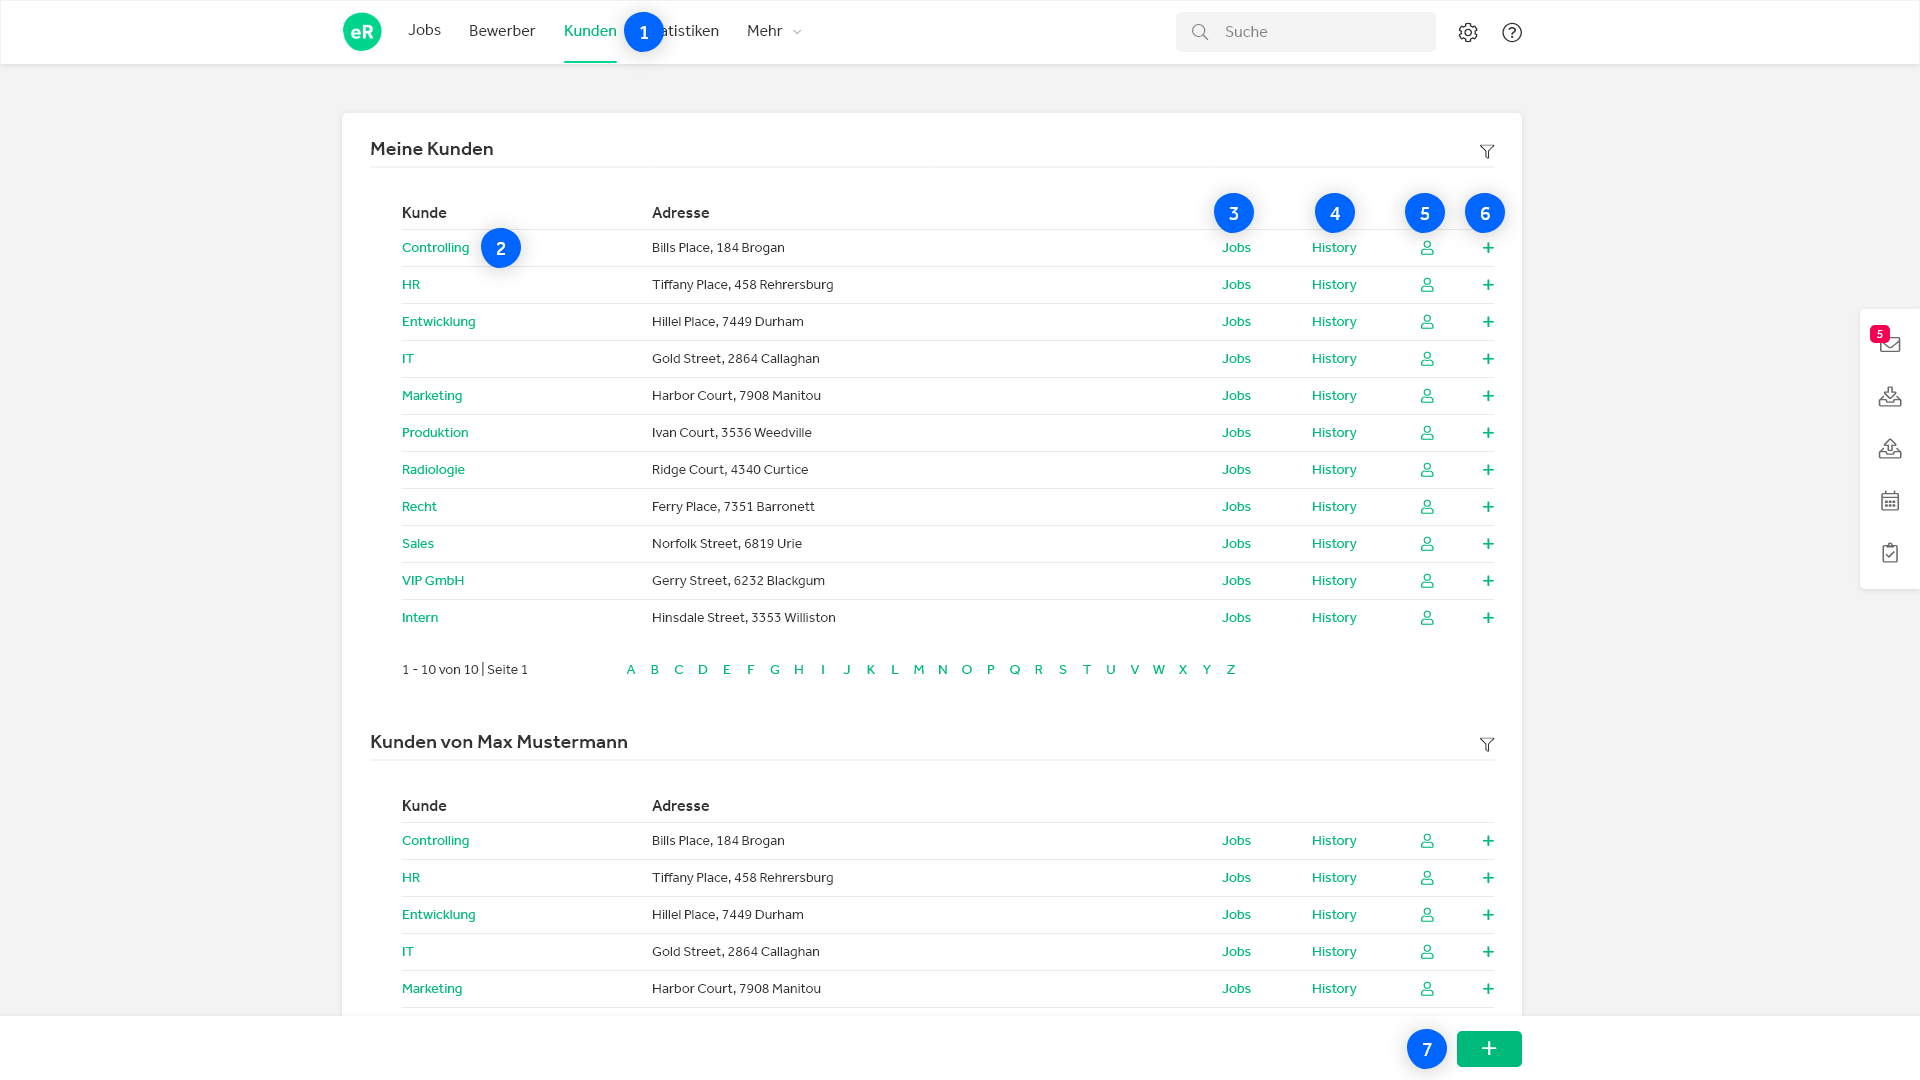Filter customers by letter K
This screenshot has width=1920, height=1080.
point(871,670)
